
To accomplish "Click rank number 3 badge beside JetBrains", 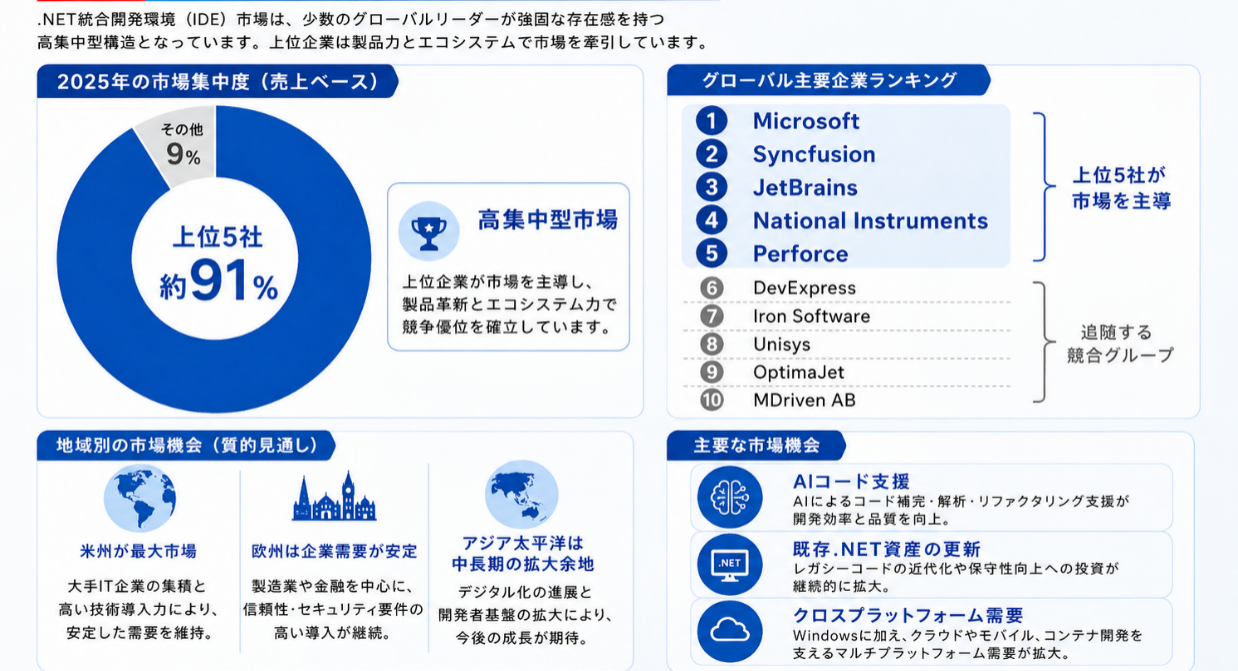I will click(x=711, y=187).
